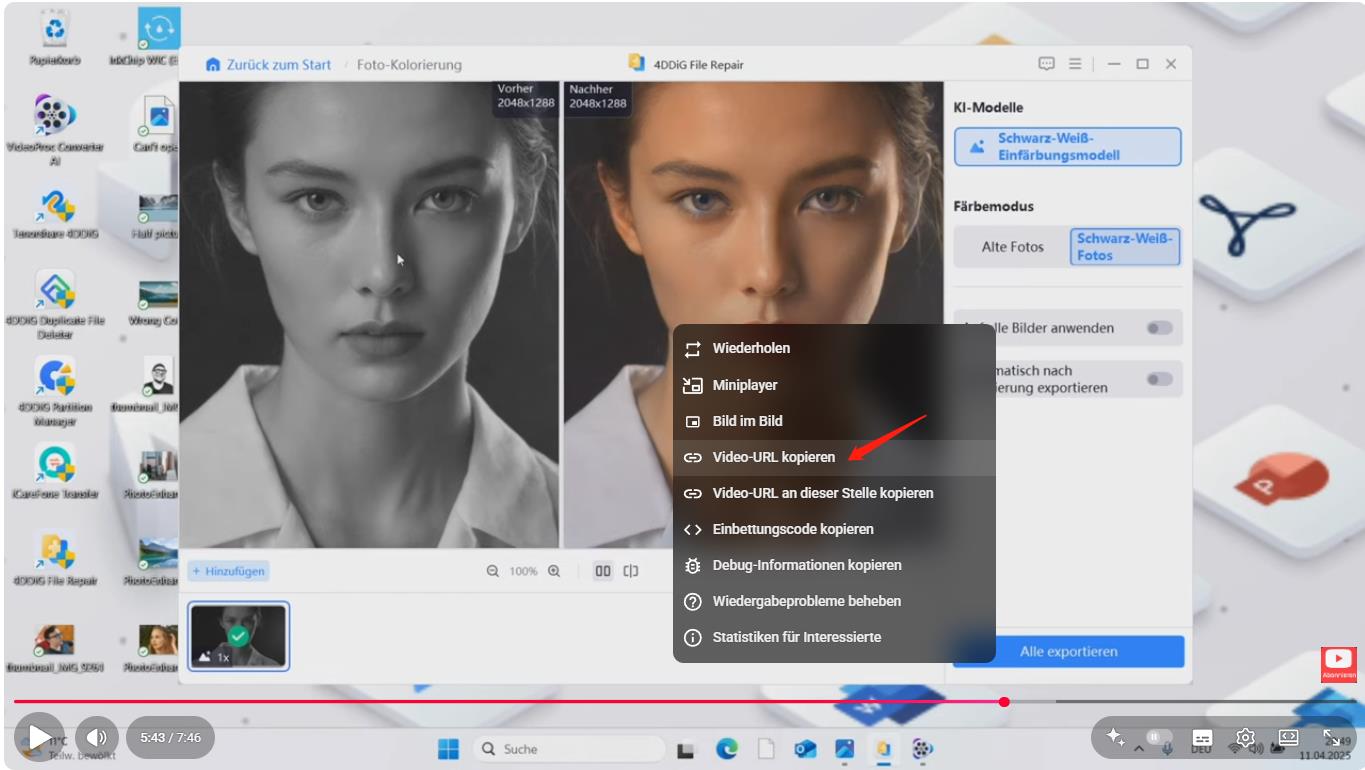This screenshot has height=770, width=1365.
Task: Select the Schwarz-Weiß-Einfärbungsmodell model box
Action: tap(1067, 147)
